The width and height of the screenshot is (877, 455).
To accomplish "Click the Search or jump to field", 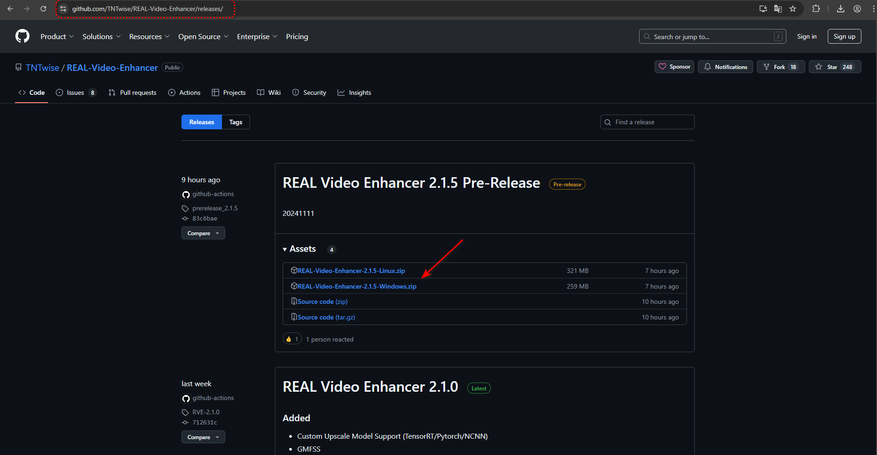I will click(712, 36).
